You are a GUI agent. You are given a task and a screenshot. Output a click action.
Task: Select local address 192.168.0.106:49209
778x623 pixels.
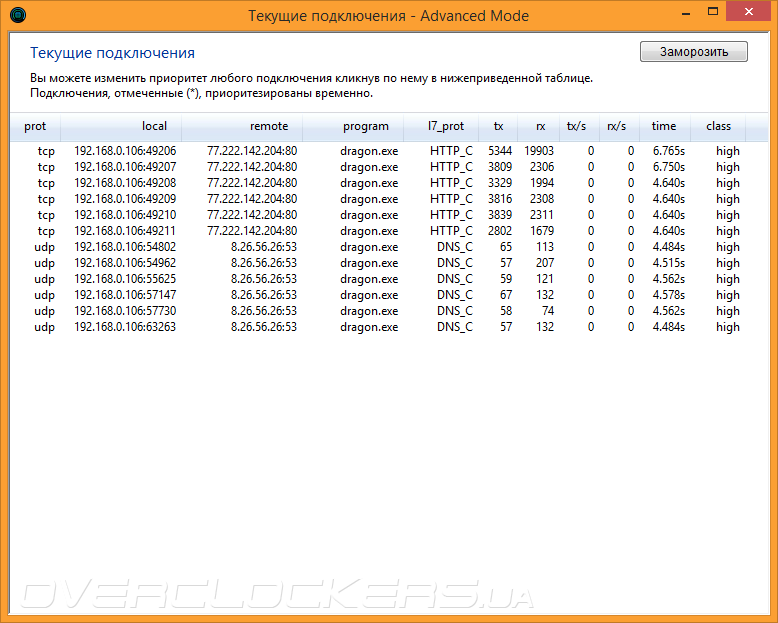point(125,199)
